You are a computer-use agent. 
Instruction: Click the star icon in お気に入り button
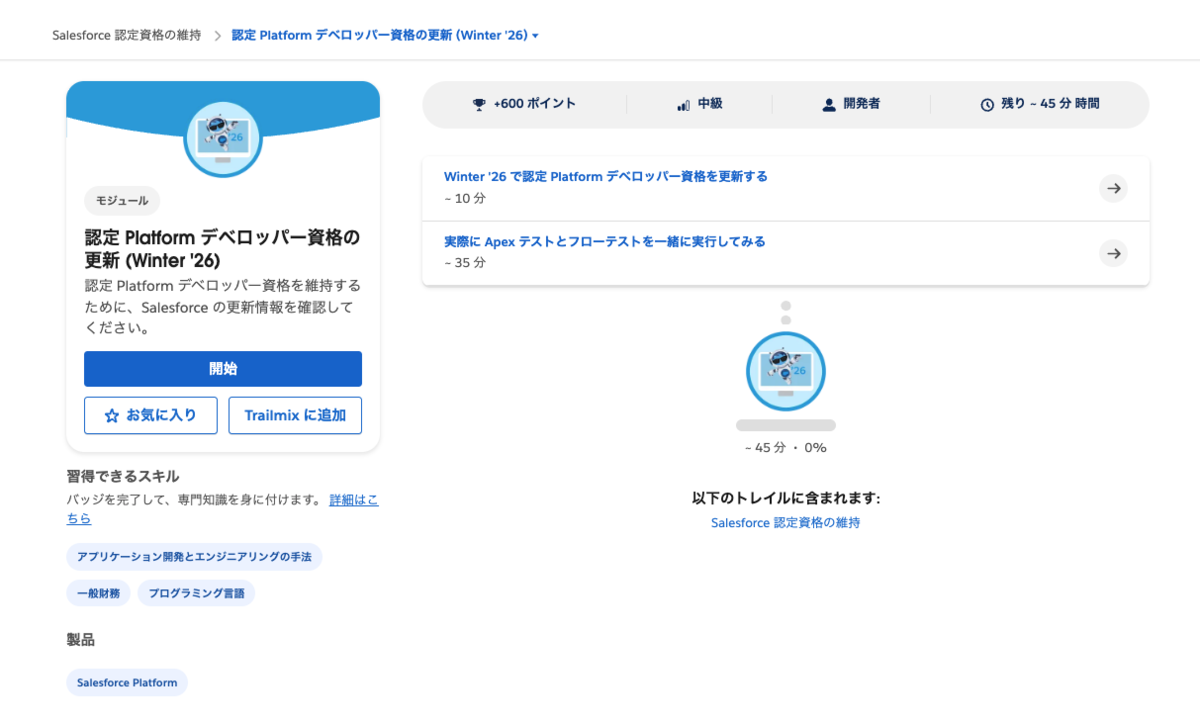click(112, 415)
